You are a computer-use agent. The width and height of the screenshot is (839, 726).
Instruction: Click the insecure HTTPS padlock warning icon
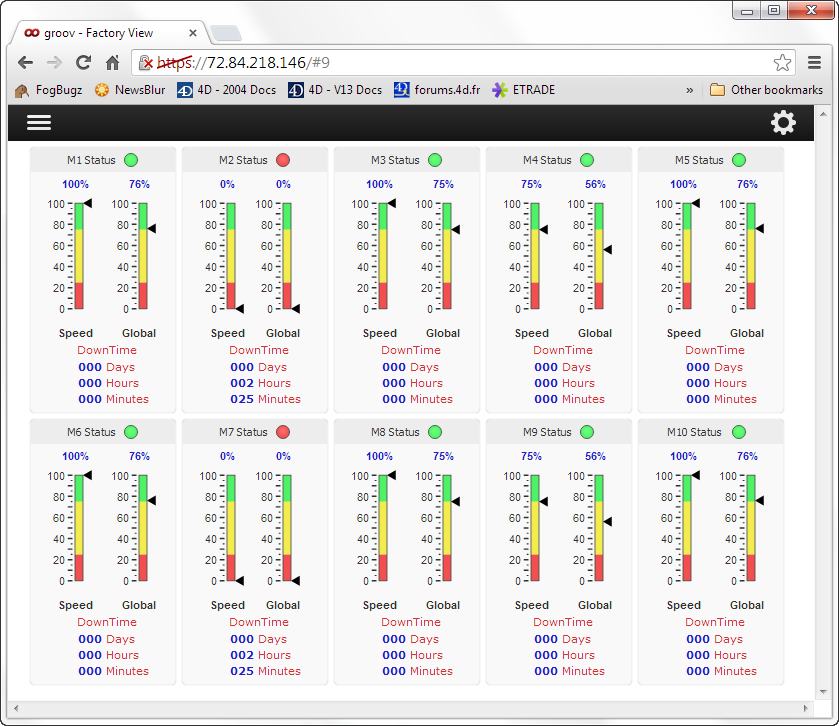[x=146, y=63]
